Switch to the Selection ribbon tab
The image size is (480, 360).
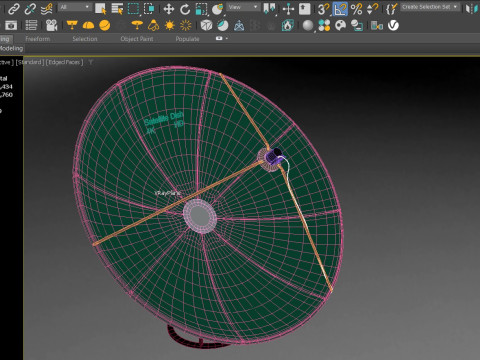(x=85, y=39)
